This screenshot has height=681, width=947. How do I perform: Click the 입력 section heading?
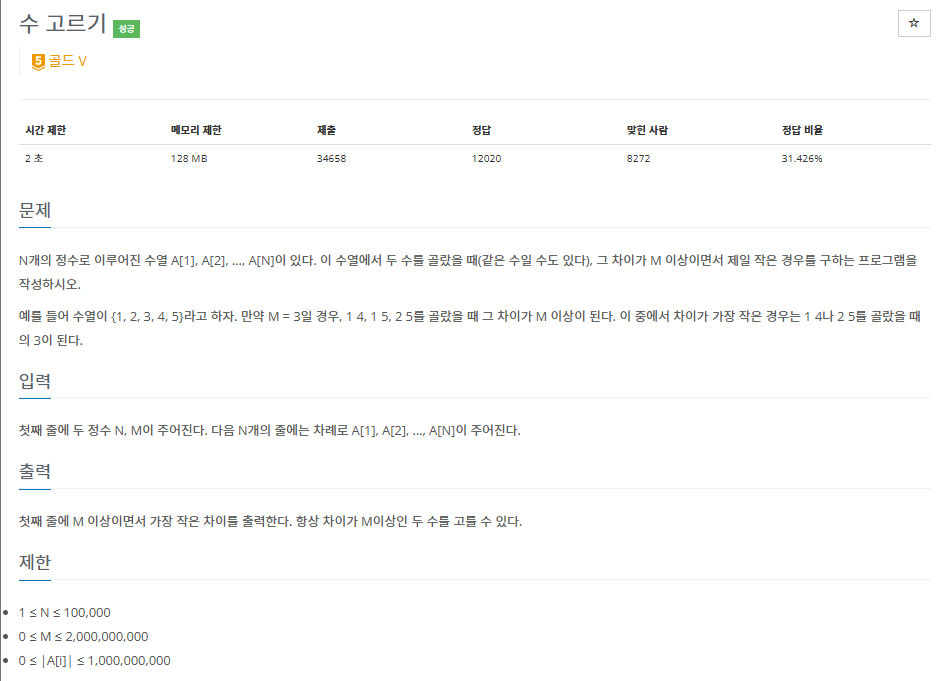pos(35,381)
